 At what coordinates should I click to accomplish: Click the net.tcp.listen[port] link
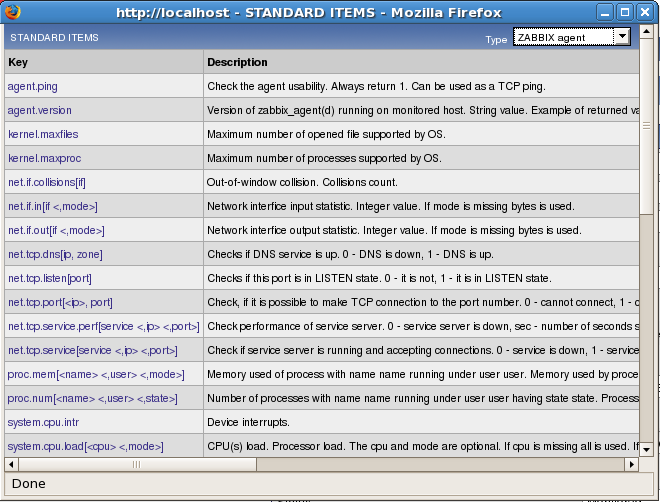pyautogui.click(x=50, y=278)
